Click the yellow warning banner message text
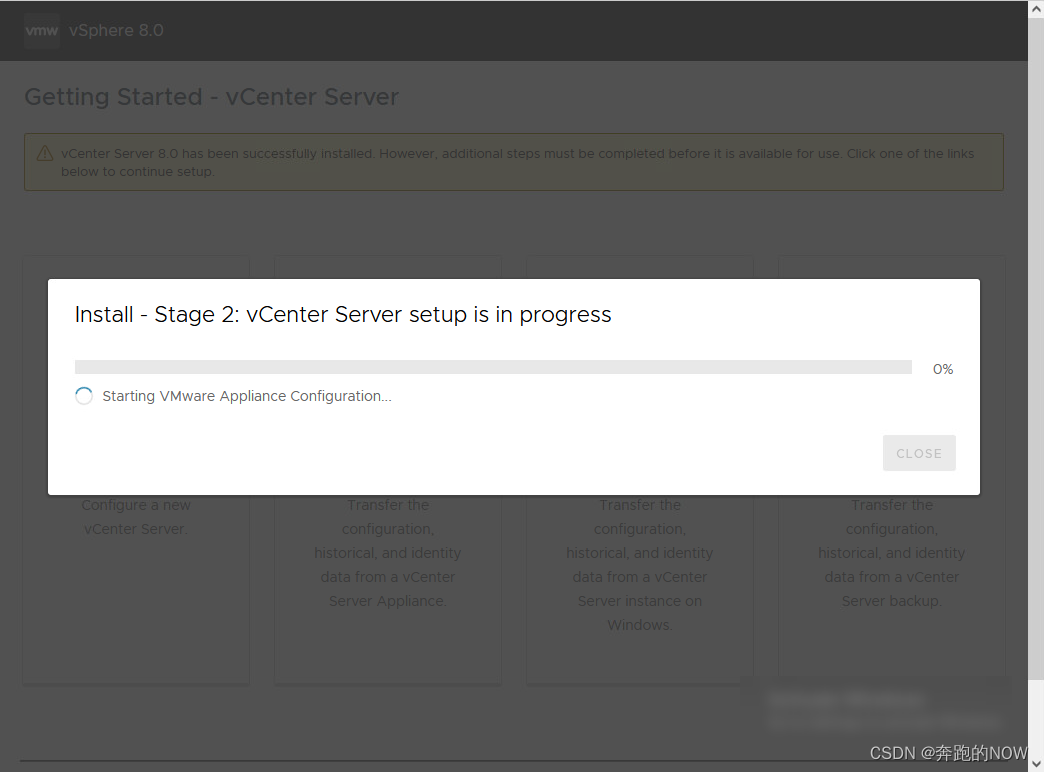 point(517,163)
